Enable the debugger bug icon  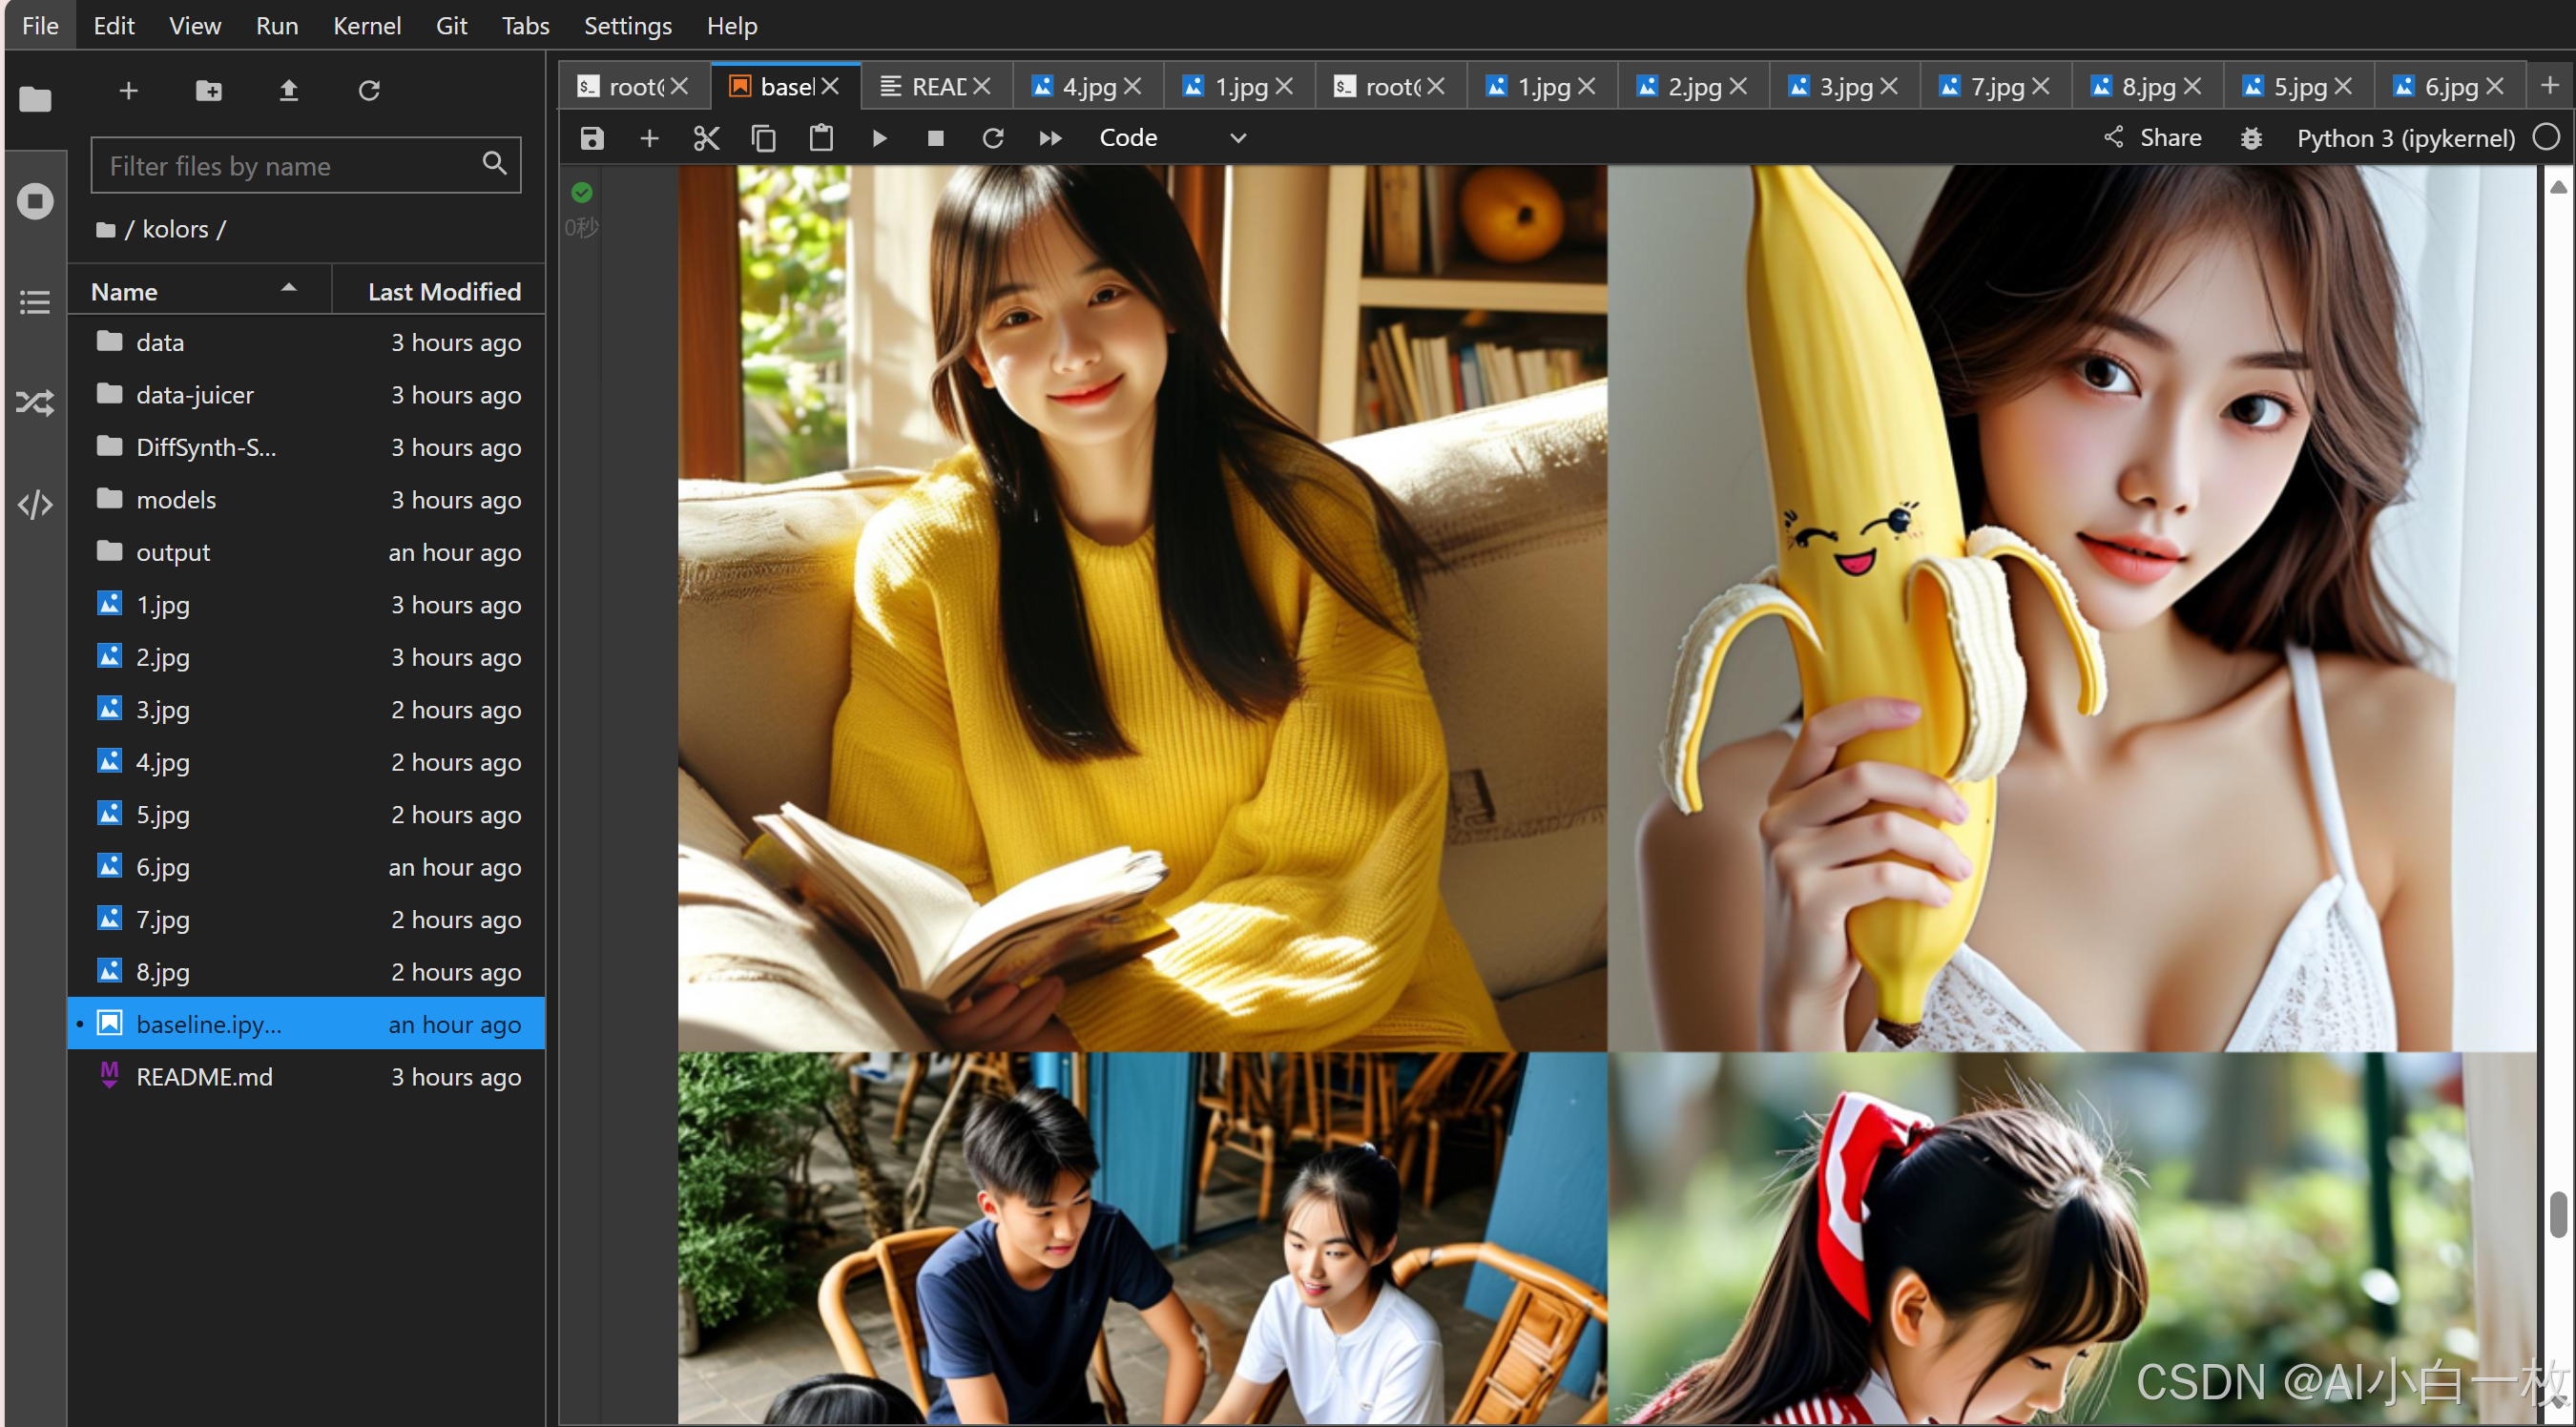click(x=2250, y=138)
